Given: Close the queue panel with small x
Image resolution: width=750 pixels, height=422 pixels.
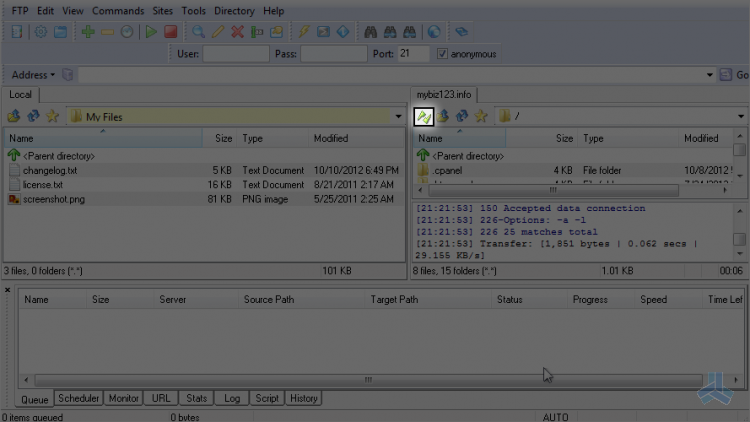Looking at the screenshot, I should (7, 290).
